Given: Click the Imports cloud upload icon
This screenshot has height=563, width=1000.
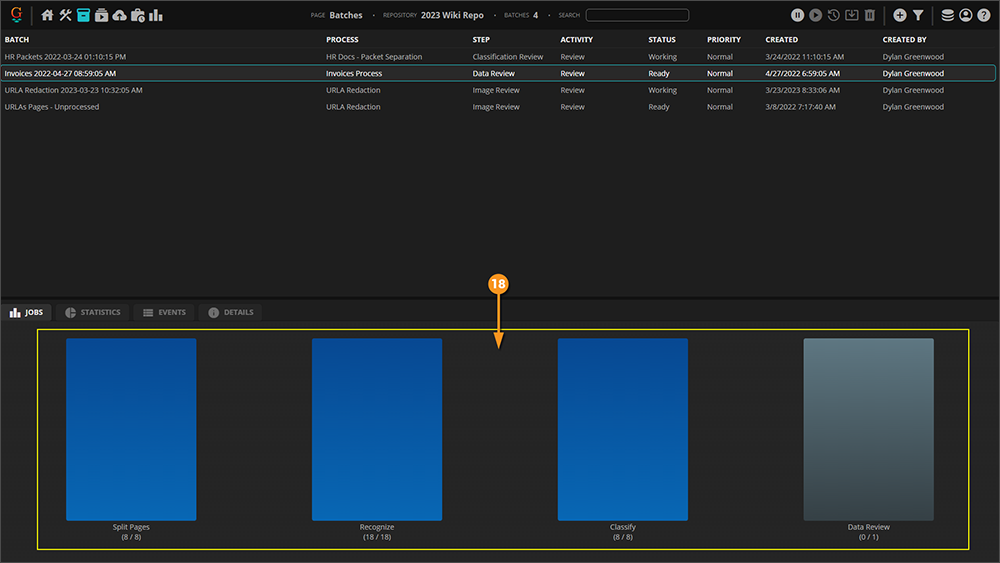Looking at the screenshot, I should [120, 15].
